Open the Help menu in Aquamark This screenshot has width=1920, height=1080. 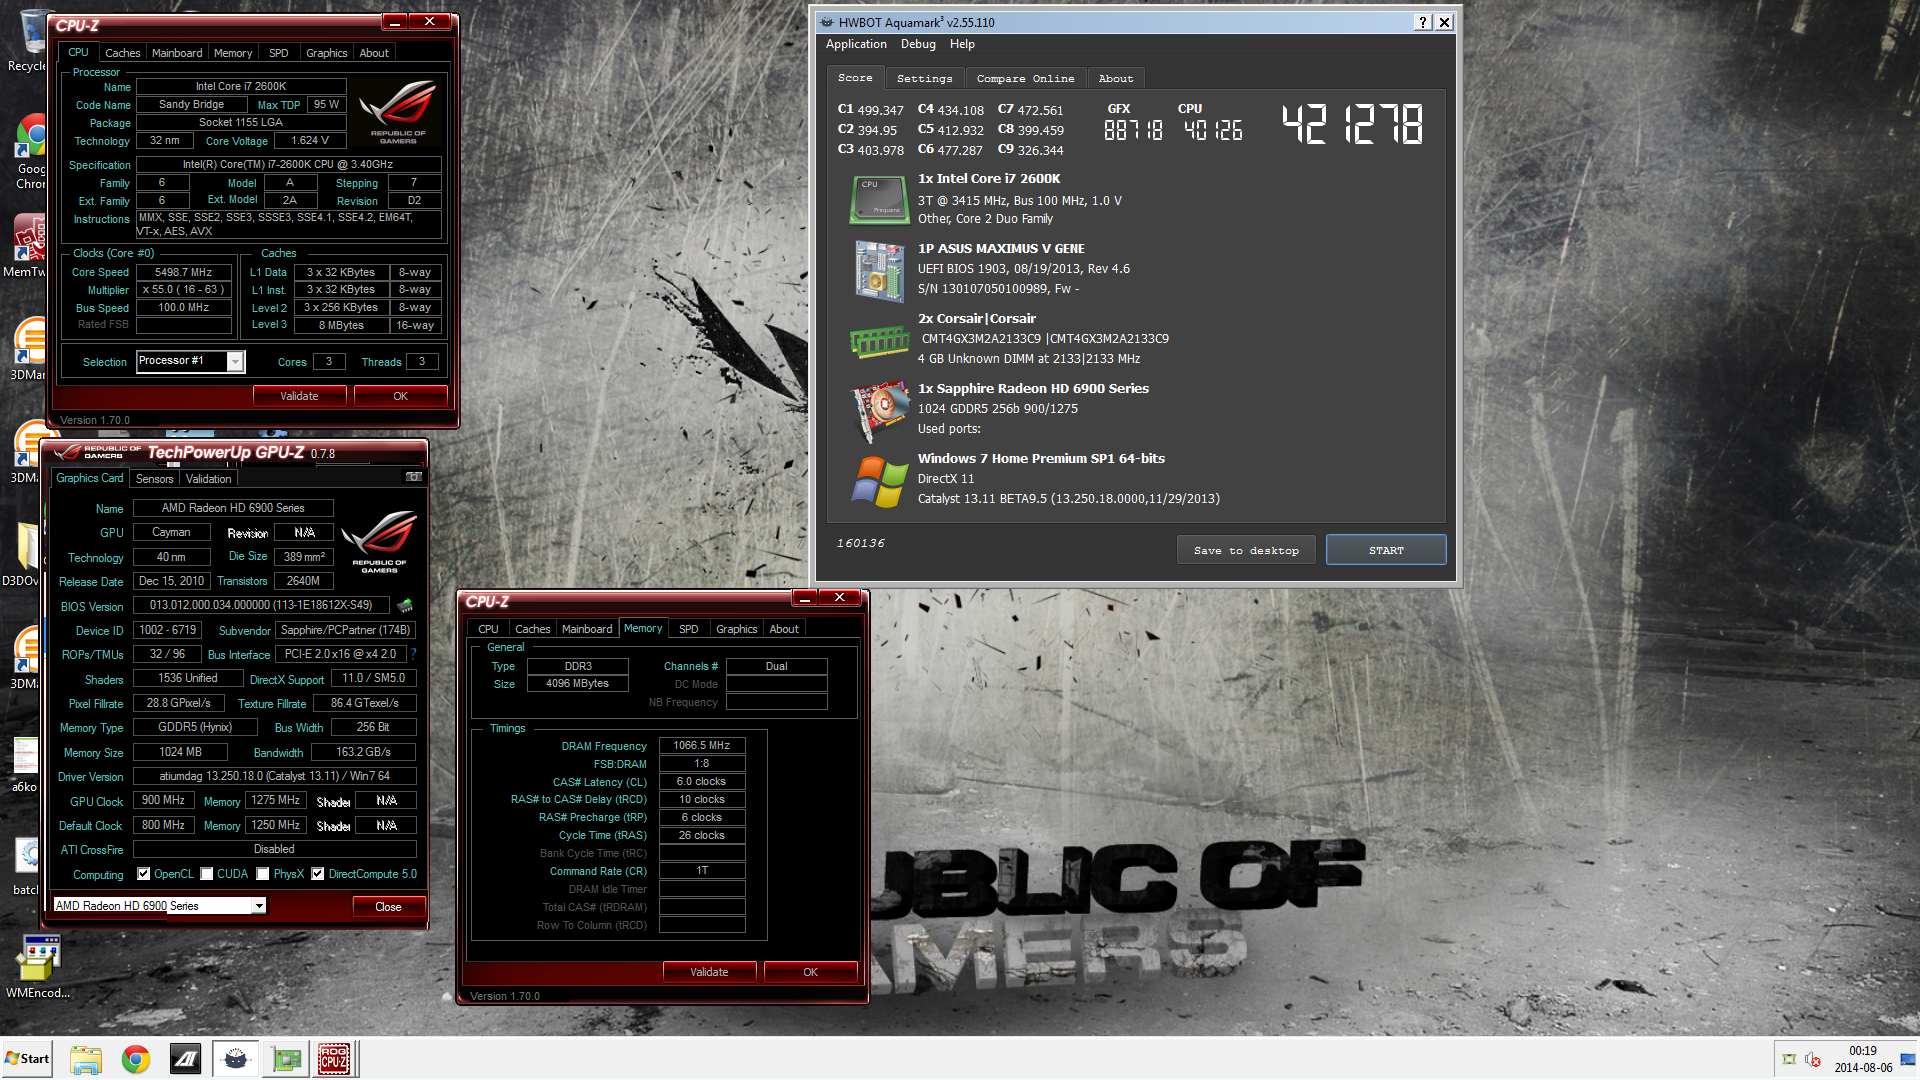click(962, 44)
